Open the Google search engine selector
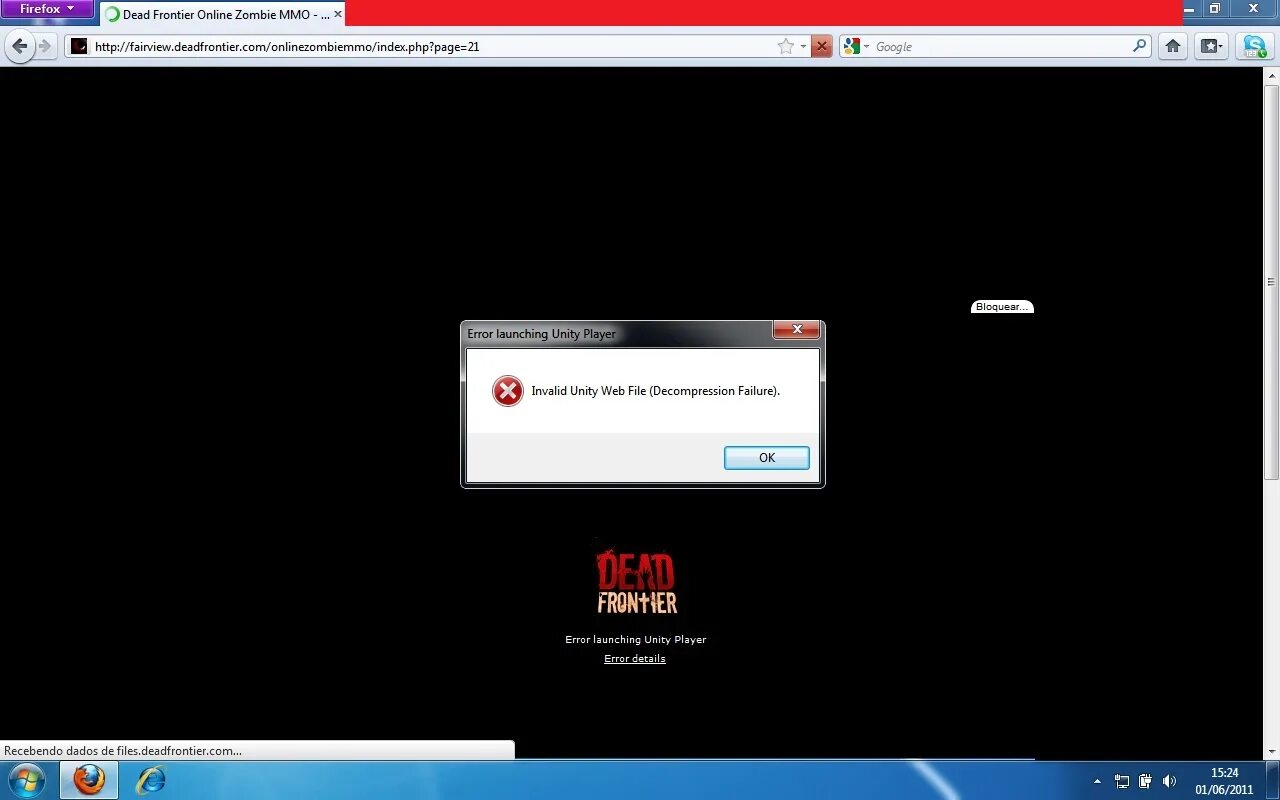This screenshot has width=1280, height=800. coord(857,46)
